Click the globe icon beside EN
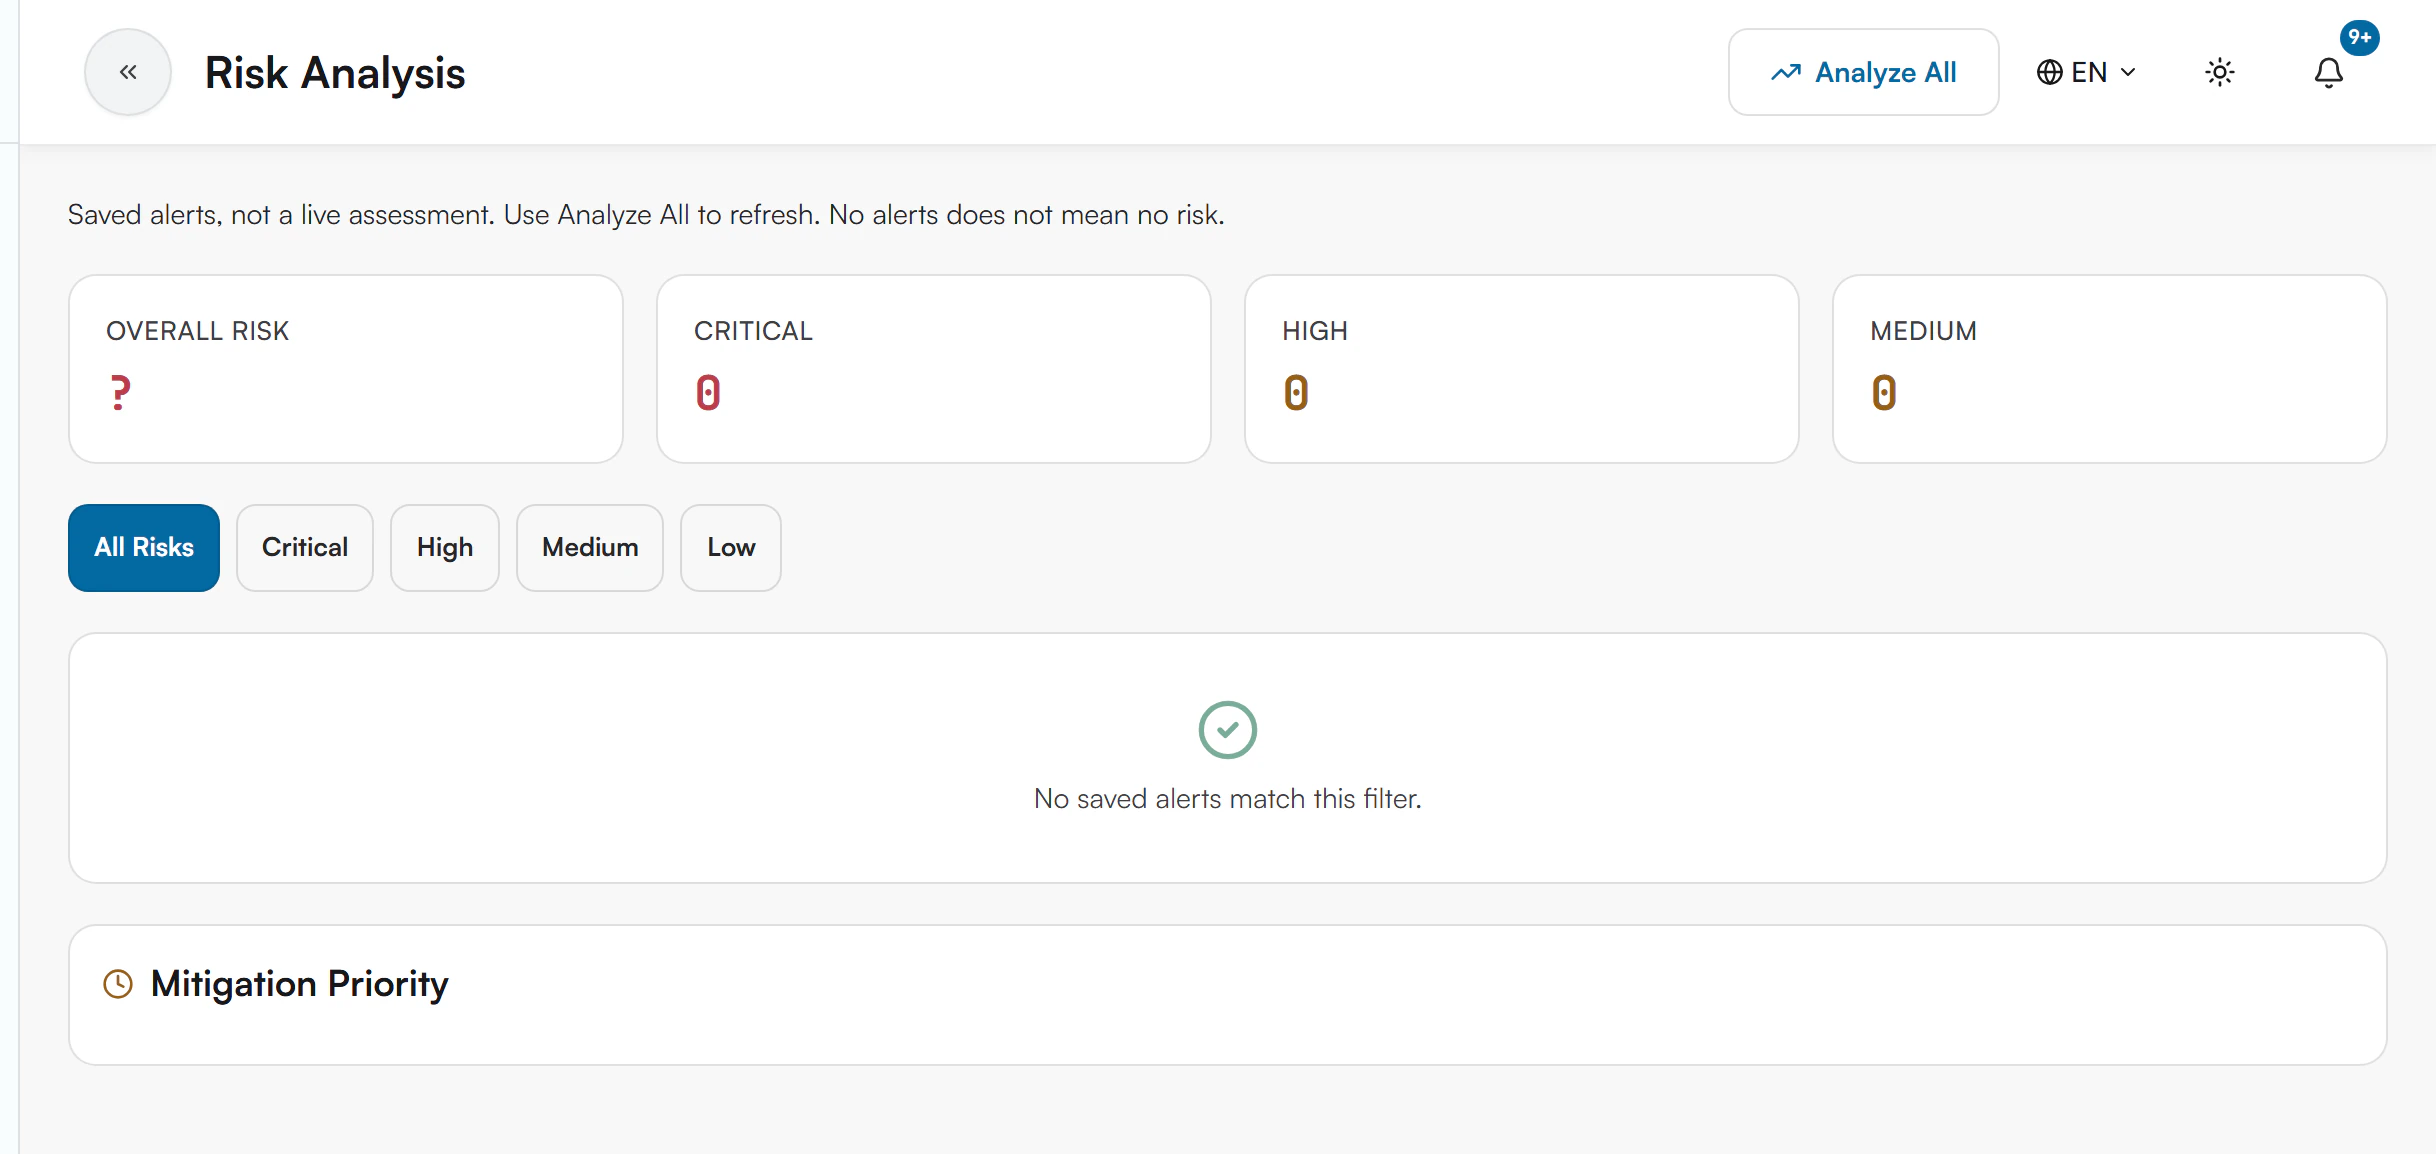 click(x=2050, y=72)
